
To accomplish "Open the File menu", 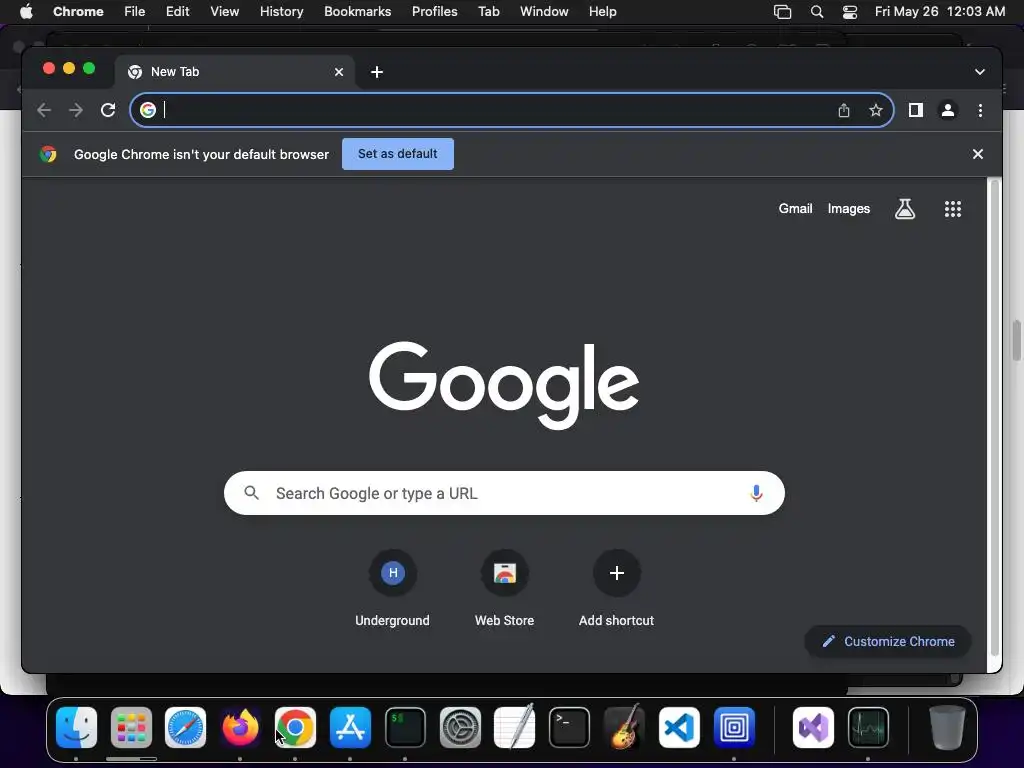I will coord(135,12).
